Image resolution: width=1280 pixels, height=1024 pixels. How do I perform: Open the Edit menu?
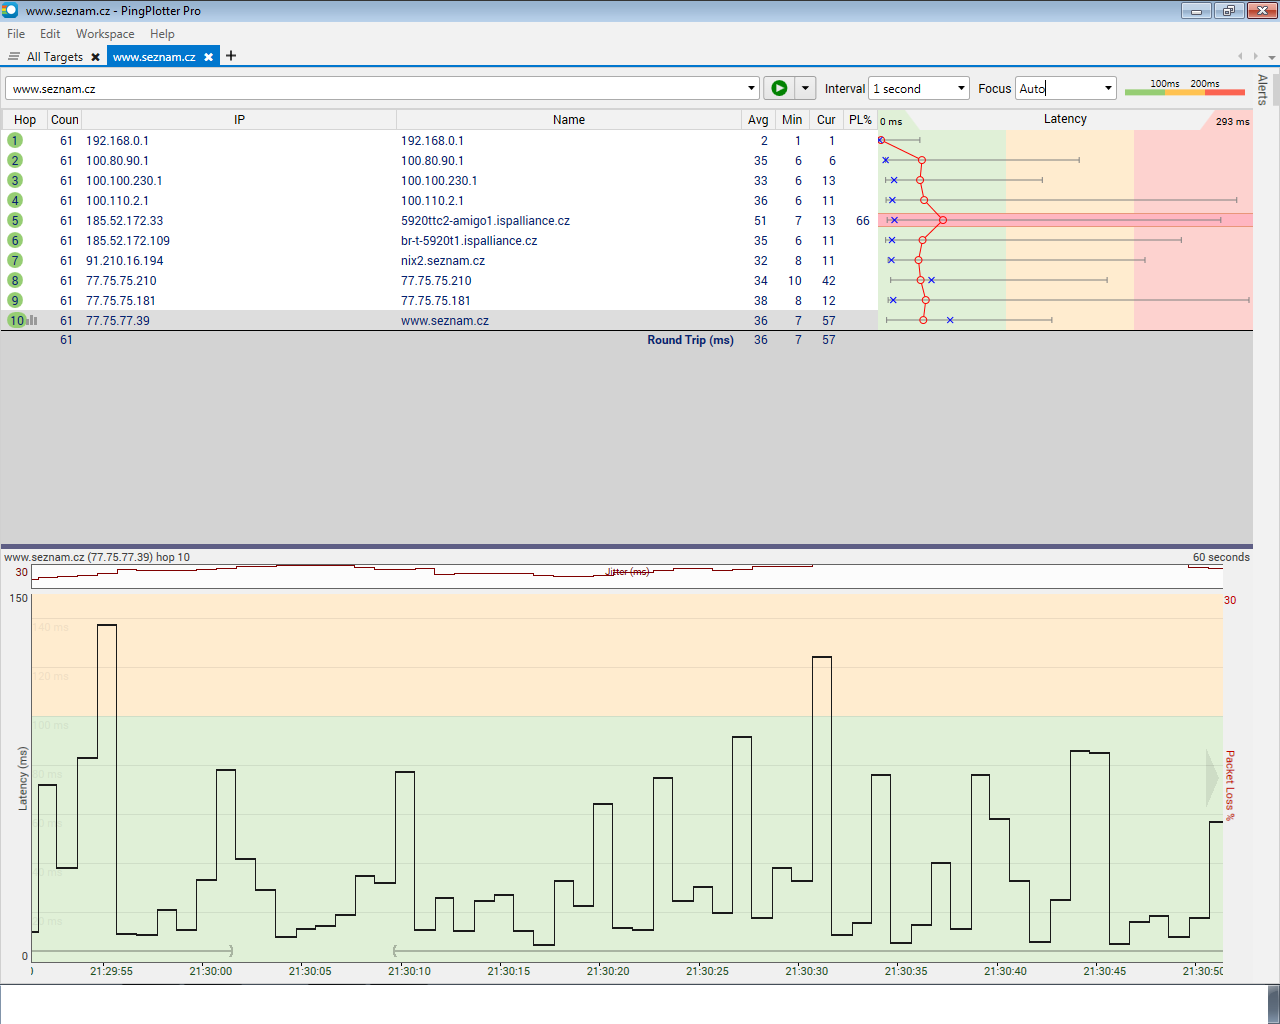(x=50, y=34)
